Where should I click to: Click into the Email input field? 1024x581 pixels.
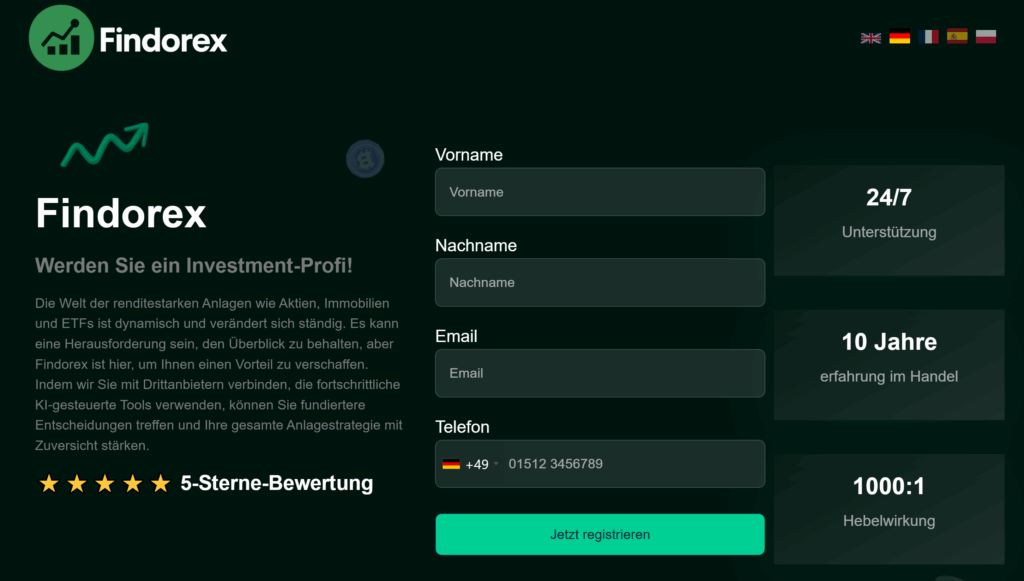(x=600, y=373)
